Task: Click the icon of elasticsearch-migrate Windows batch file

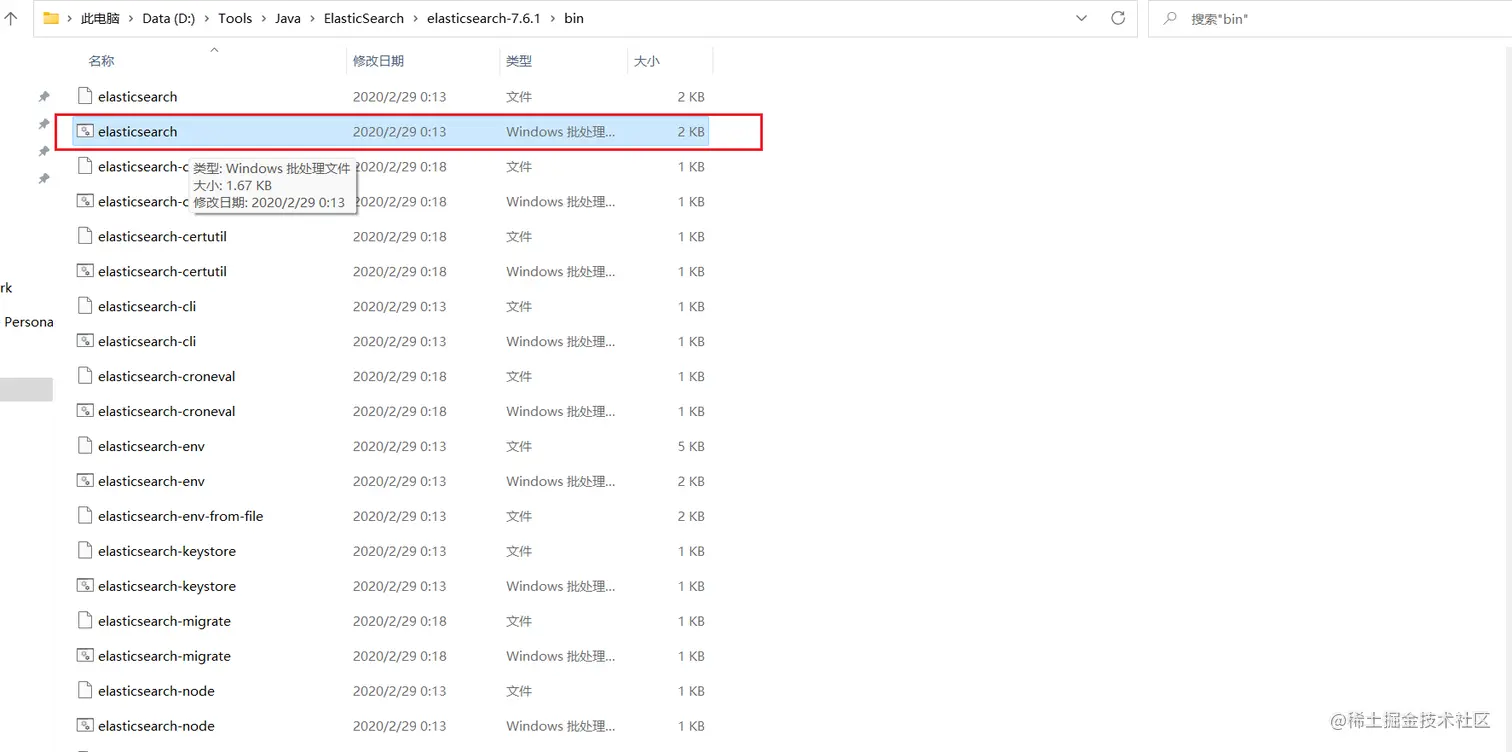Action: [x=85, y=656]
